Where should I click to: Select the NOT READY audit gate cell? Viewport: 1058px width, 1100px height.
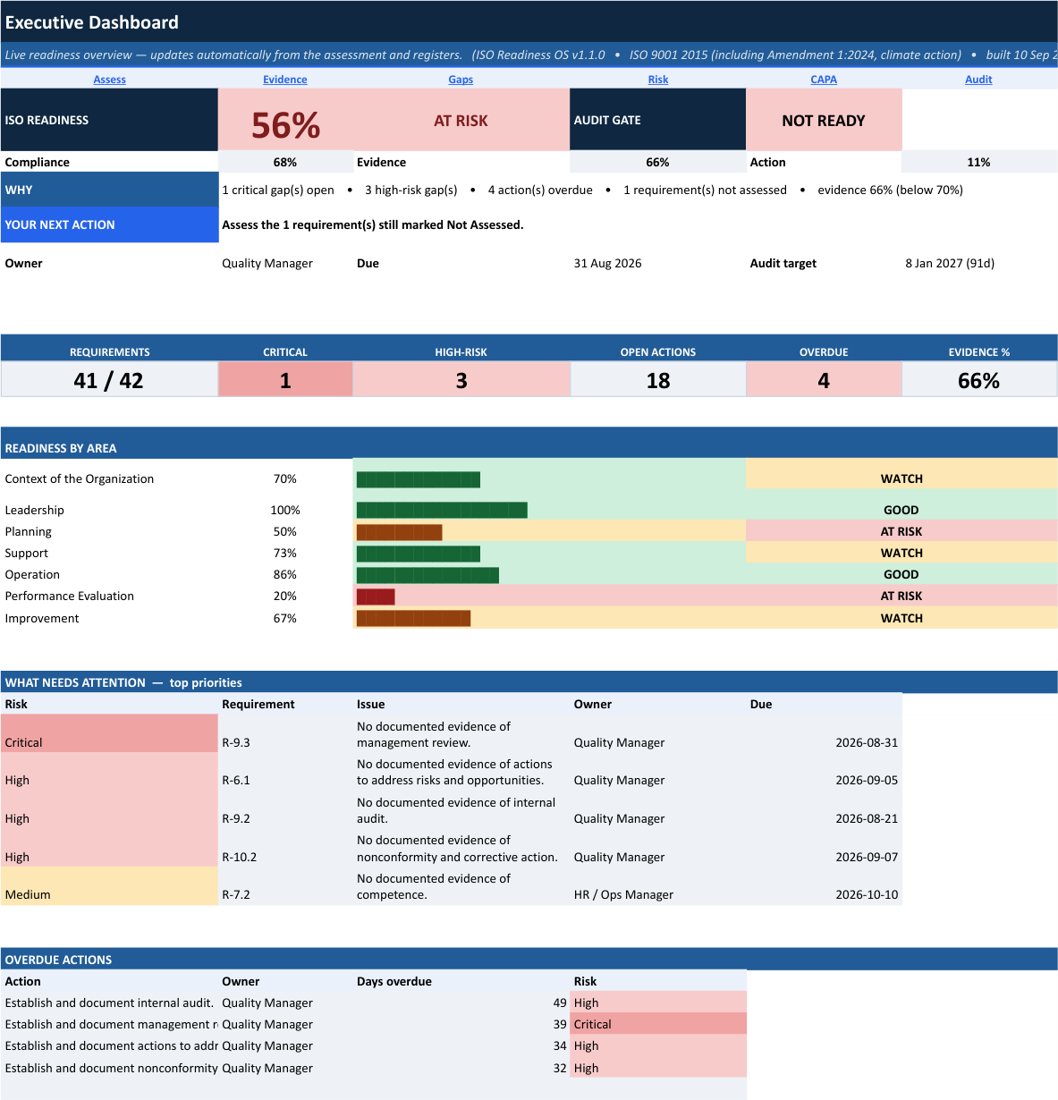tap(824, 120)
